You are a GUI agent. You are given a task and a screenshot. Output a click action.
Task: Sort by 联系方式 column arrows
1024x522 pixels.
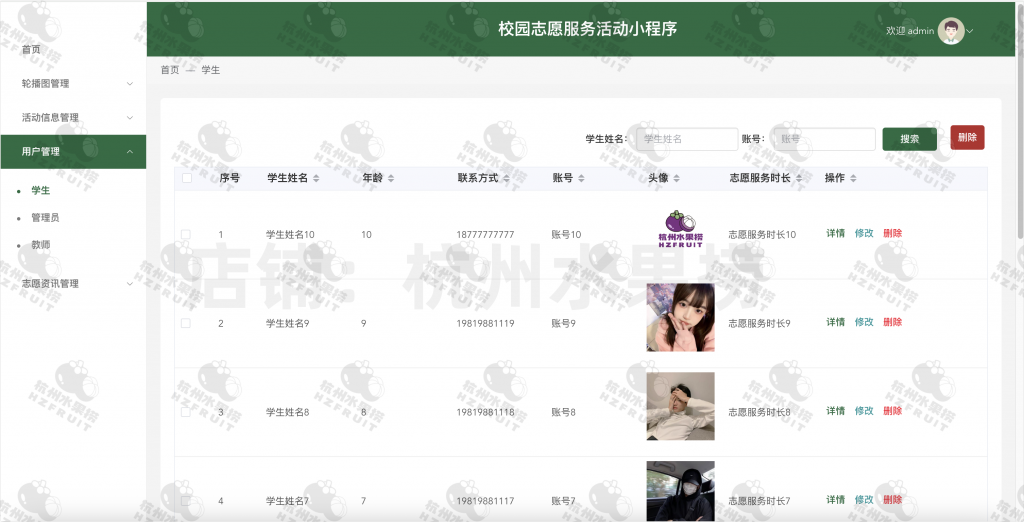click(506, 178)
